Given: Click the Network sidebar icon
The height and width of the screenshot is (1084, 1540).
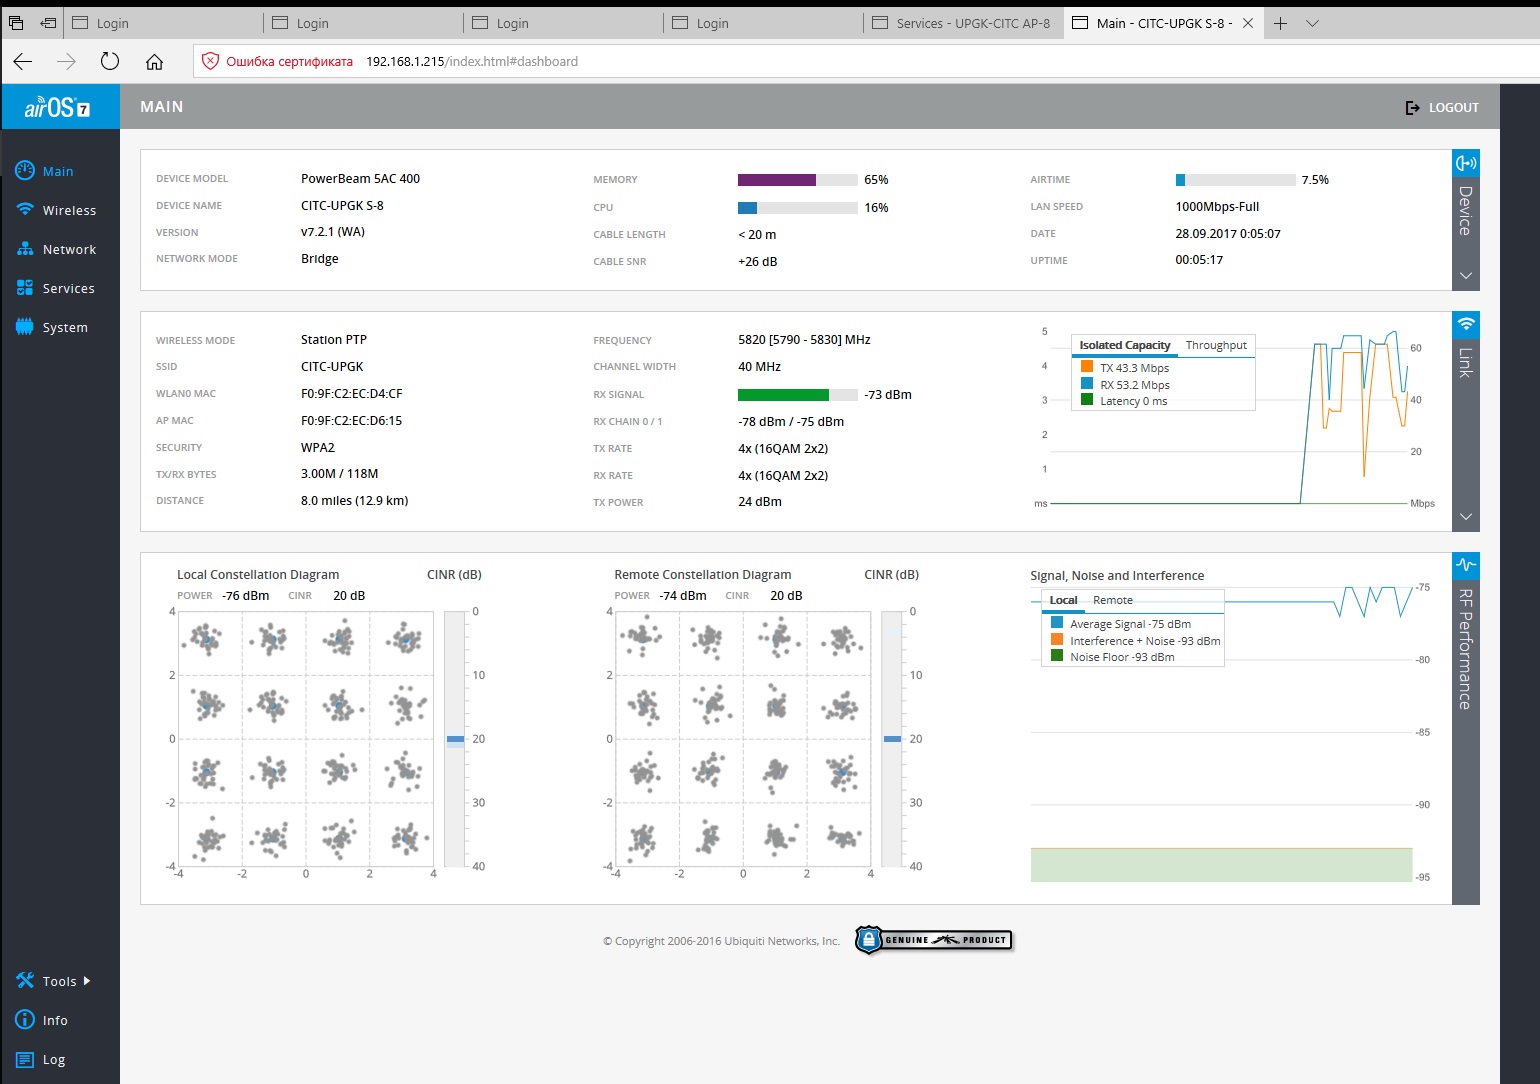Looking at the screenshot, I should click(25, 249).
